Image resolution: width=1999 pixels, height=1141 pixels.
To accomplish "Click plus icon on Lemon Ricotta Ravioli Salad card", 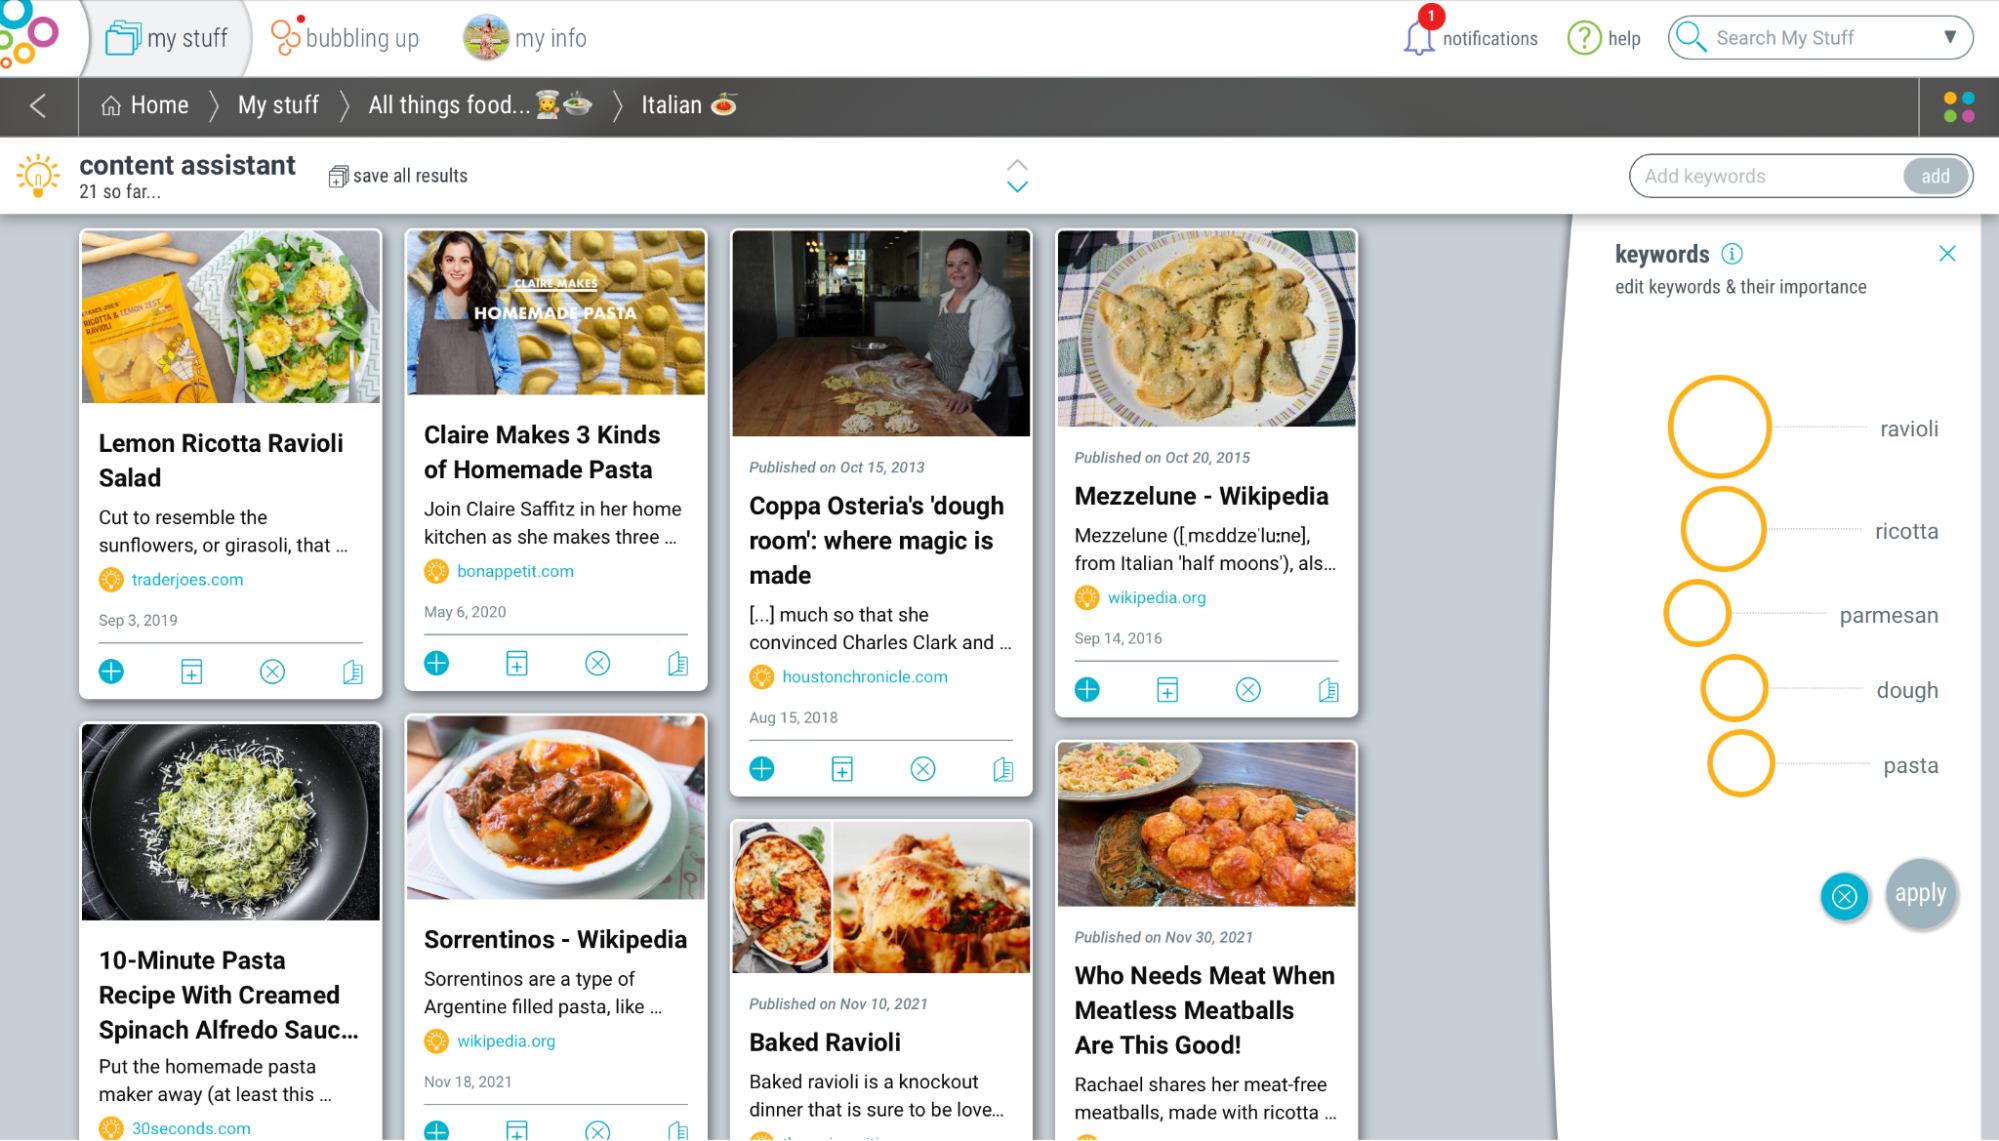I will tap(111, 672).
